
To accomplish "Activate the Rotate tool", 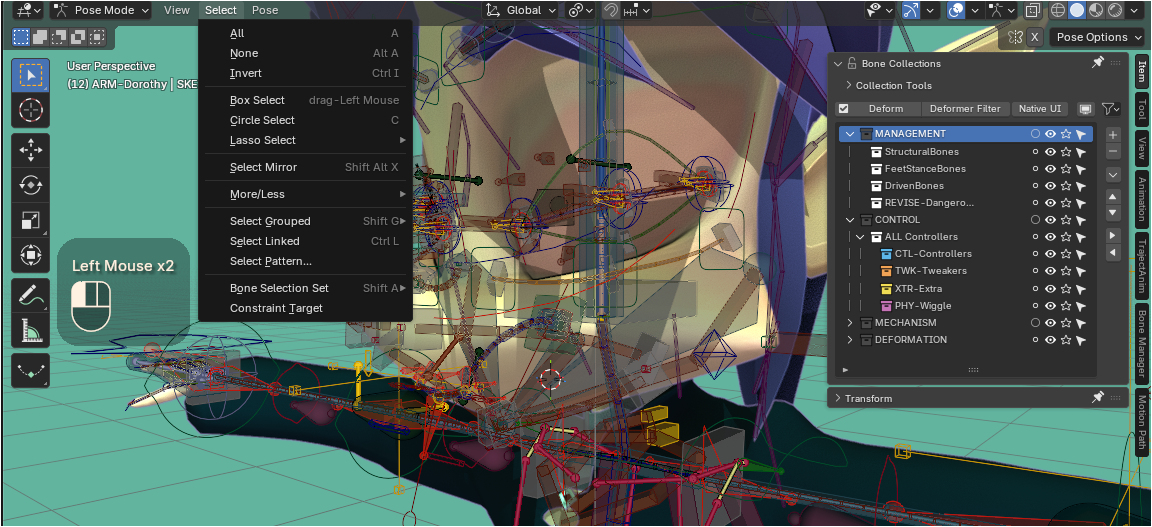I will [30, 185].
